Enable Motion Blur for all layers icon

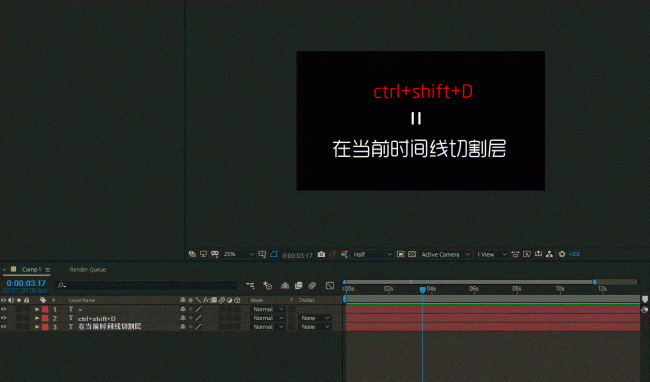tap(312, 285)
